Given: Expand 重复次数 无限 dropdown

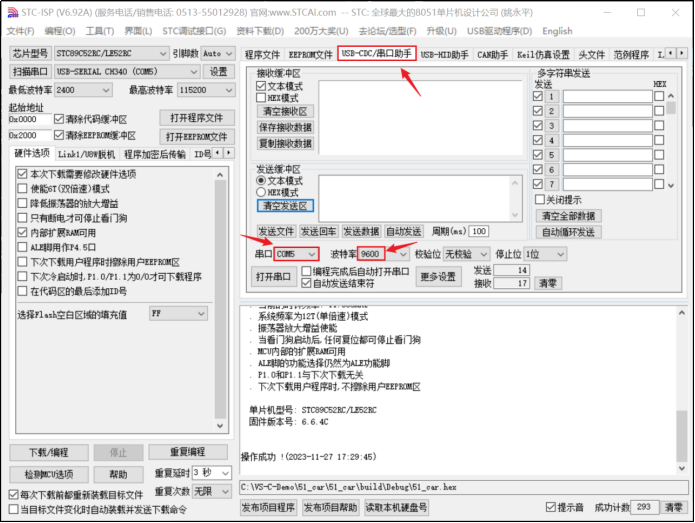Looking at the screenshot, I should (x=225, y=492).
